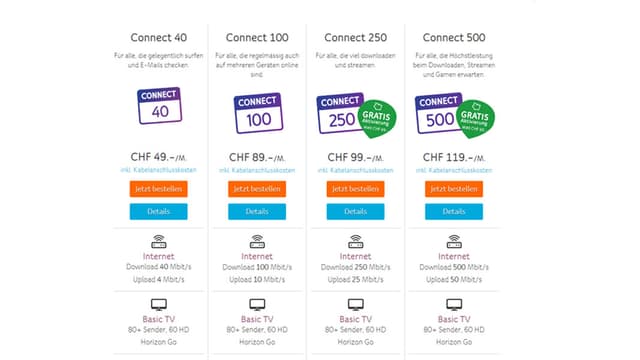Open Details for Connect 250
This screenshot has width=640, height=360.
coord(355,211)
